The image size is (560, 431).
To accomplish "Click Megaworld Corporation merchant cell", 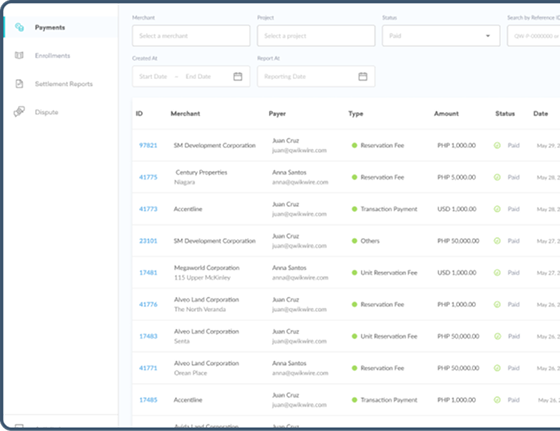I will [207, 267].
